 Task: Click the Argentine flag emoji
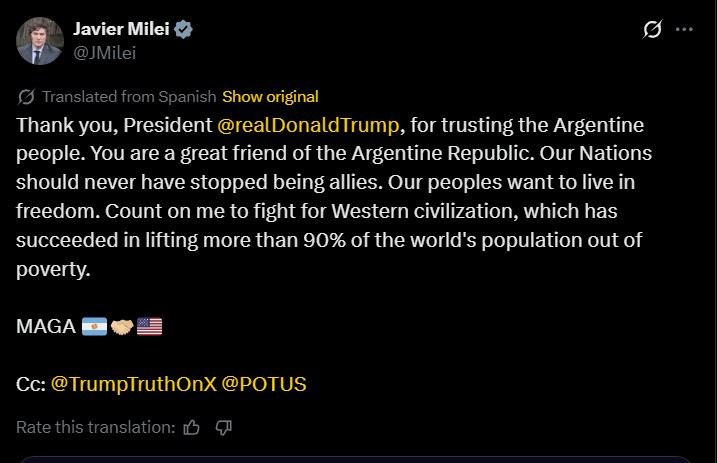[94, 327]
